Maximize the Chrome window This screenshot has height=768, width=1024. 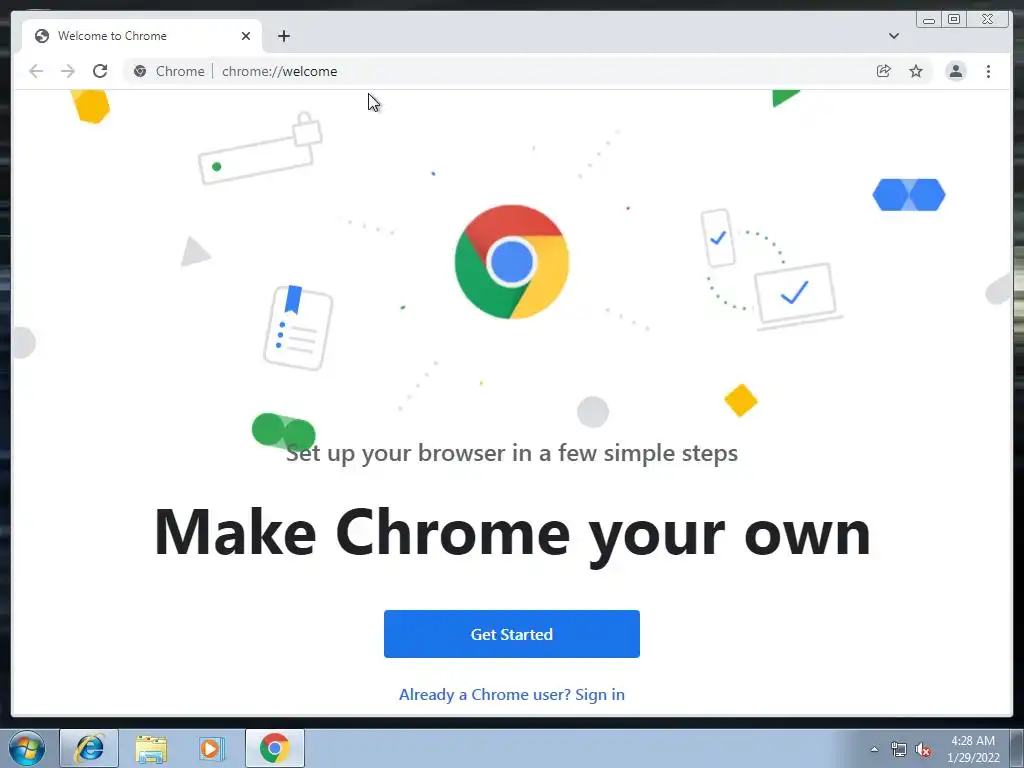click(954, 20)
